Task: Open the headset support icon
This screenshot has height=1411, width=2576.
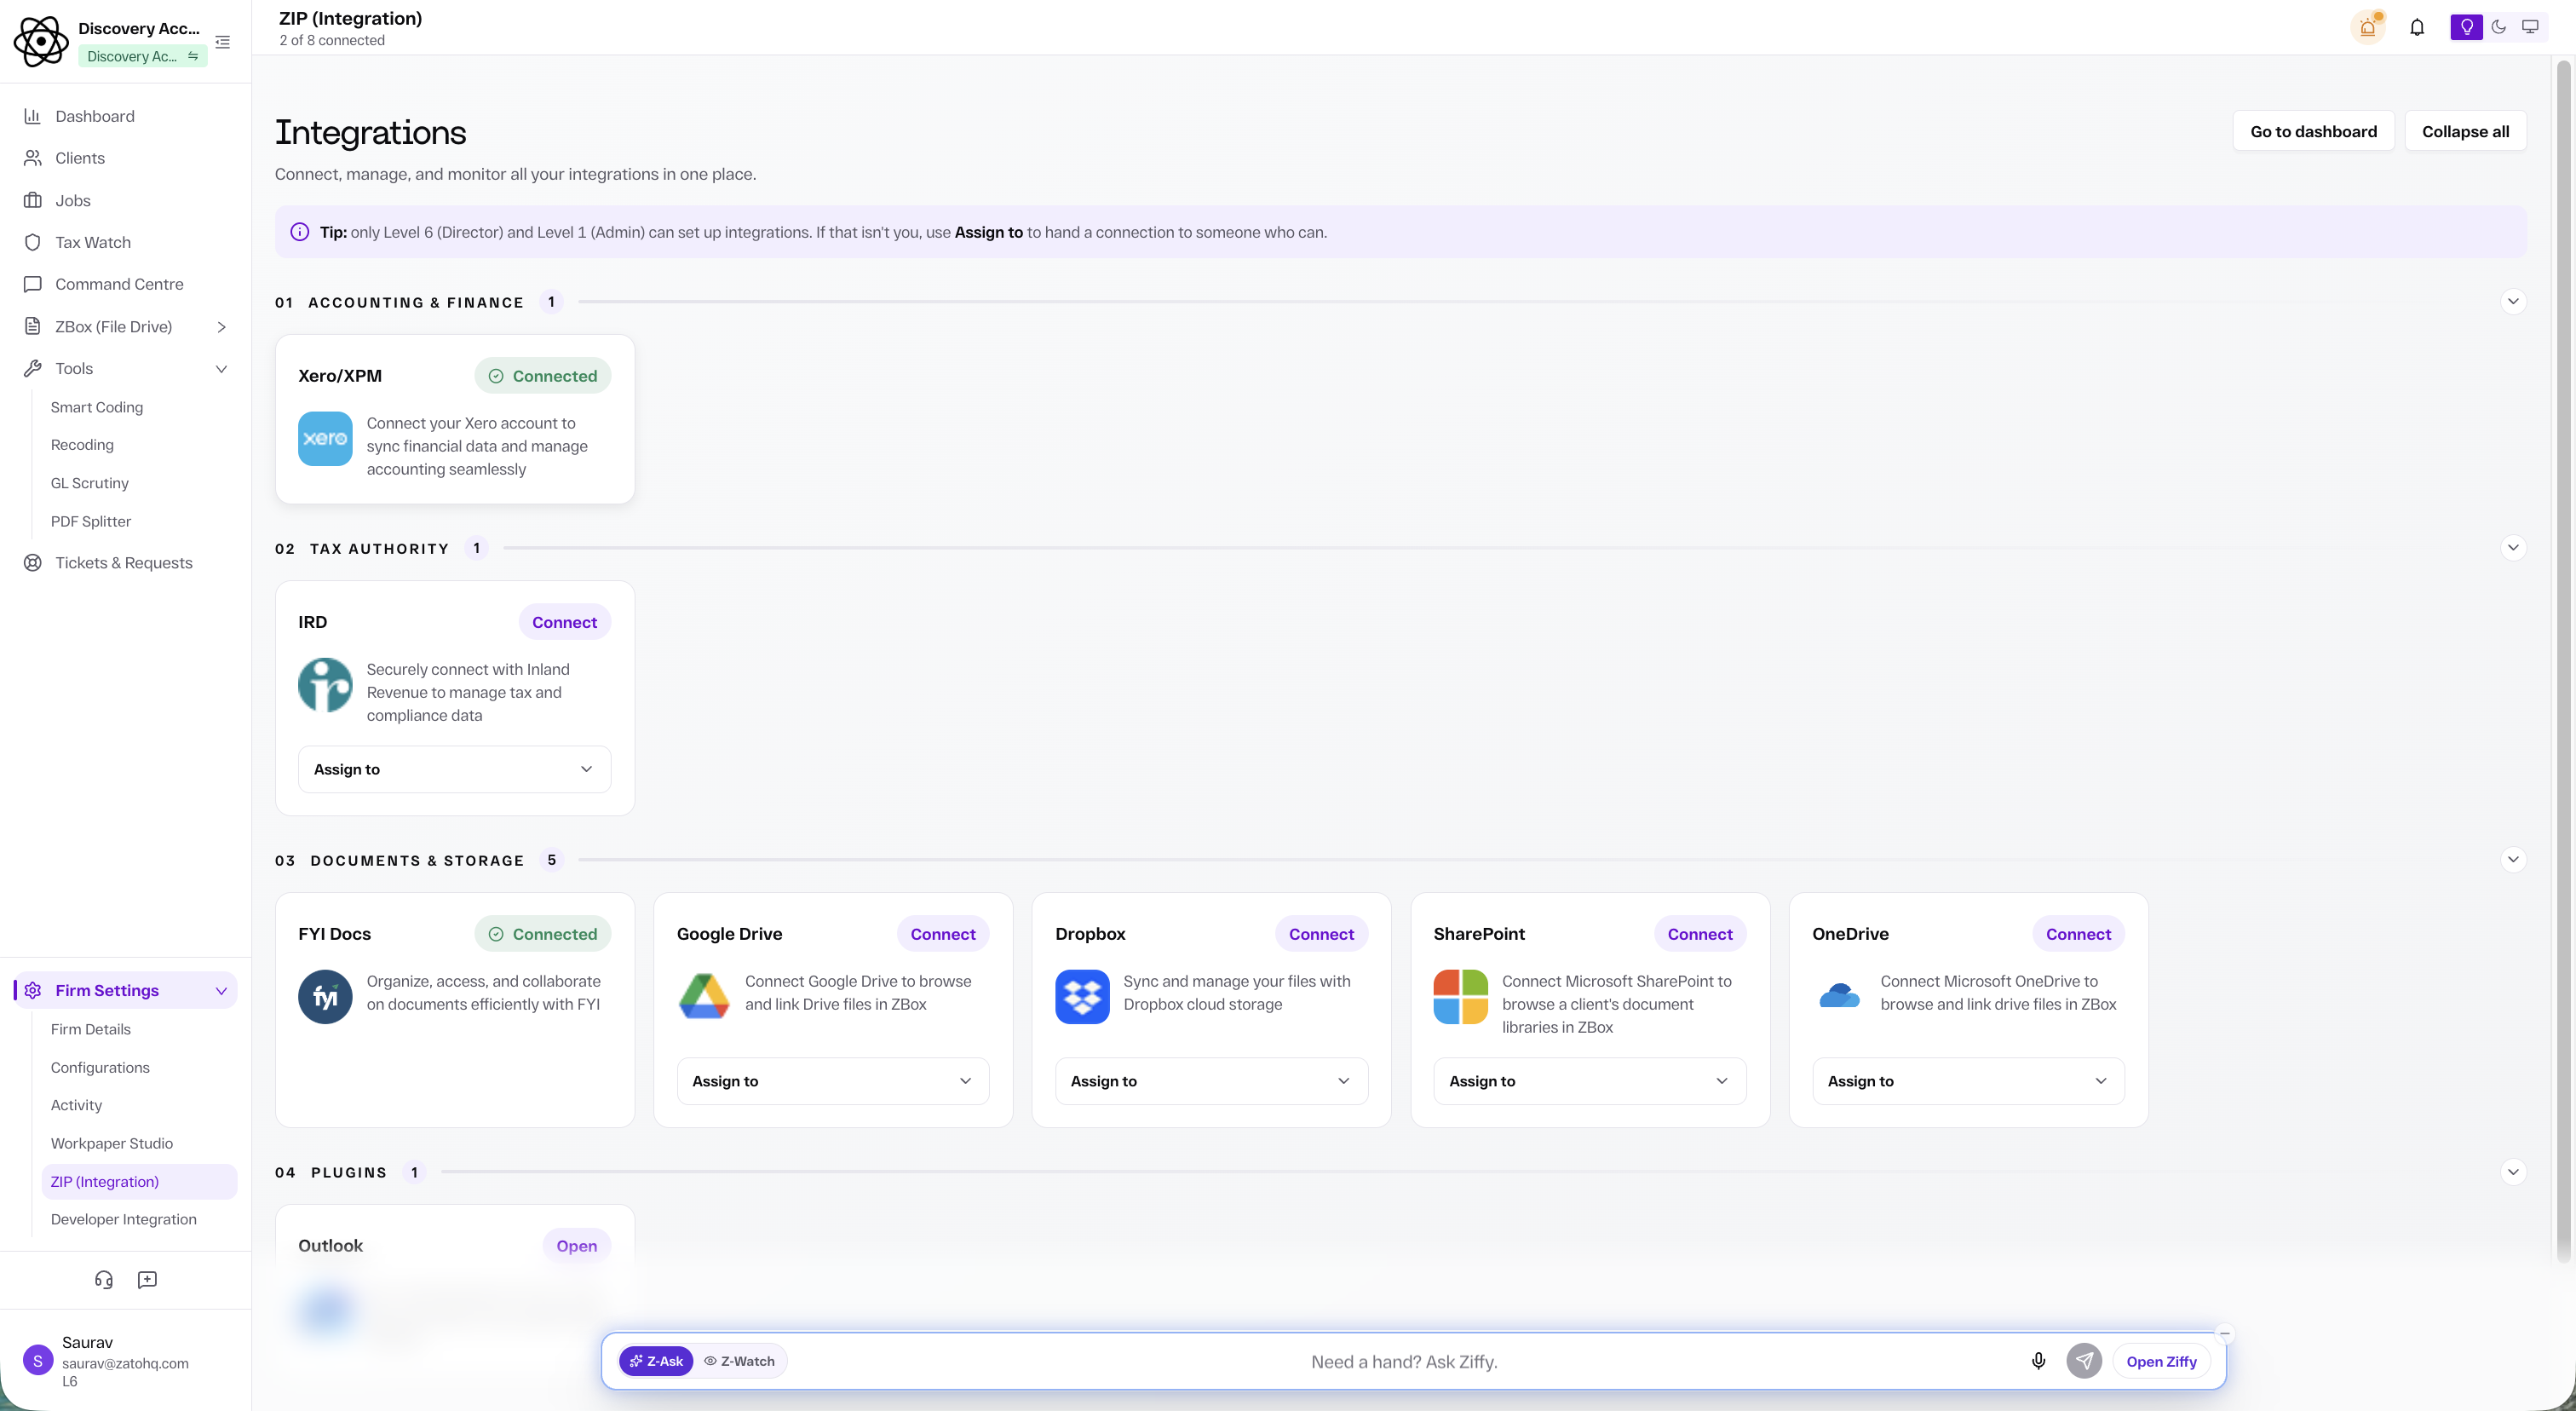Action: [x=104, y=1280]
